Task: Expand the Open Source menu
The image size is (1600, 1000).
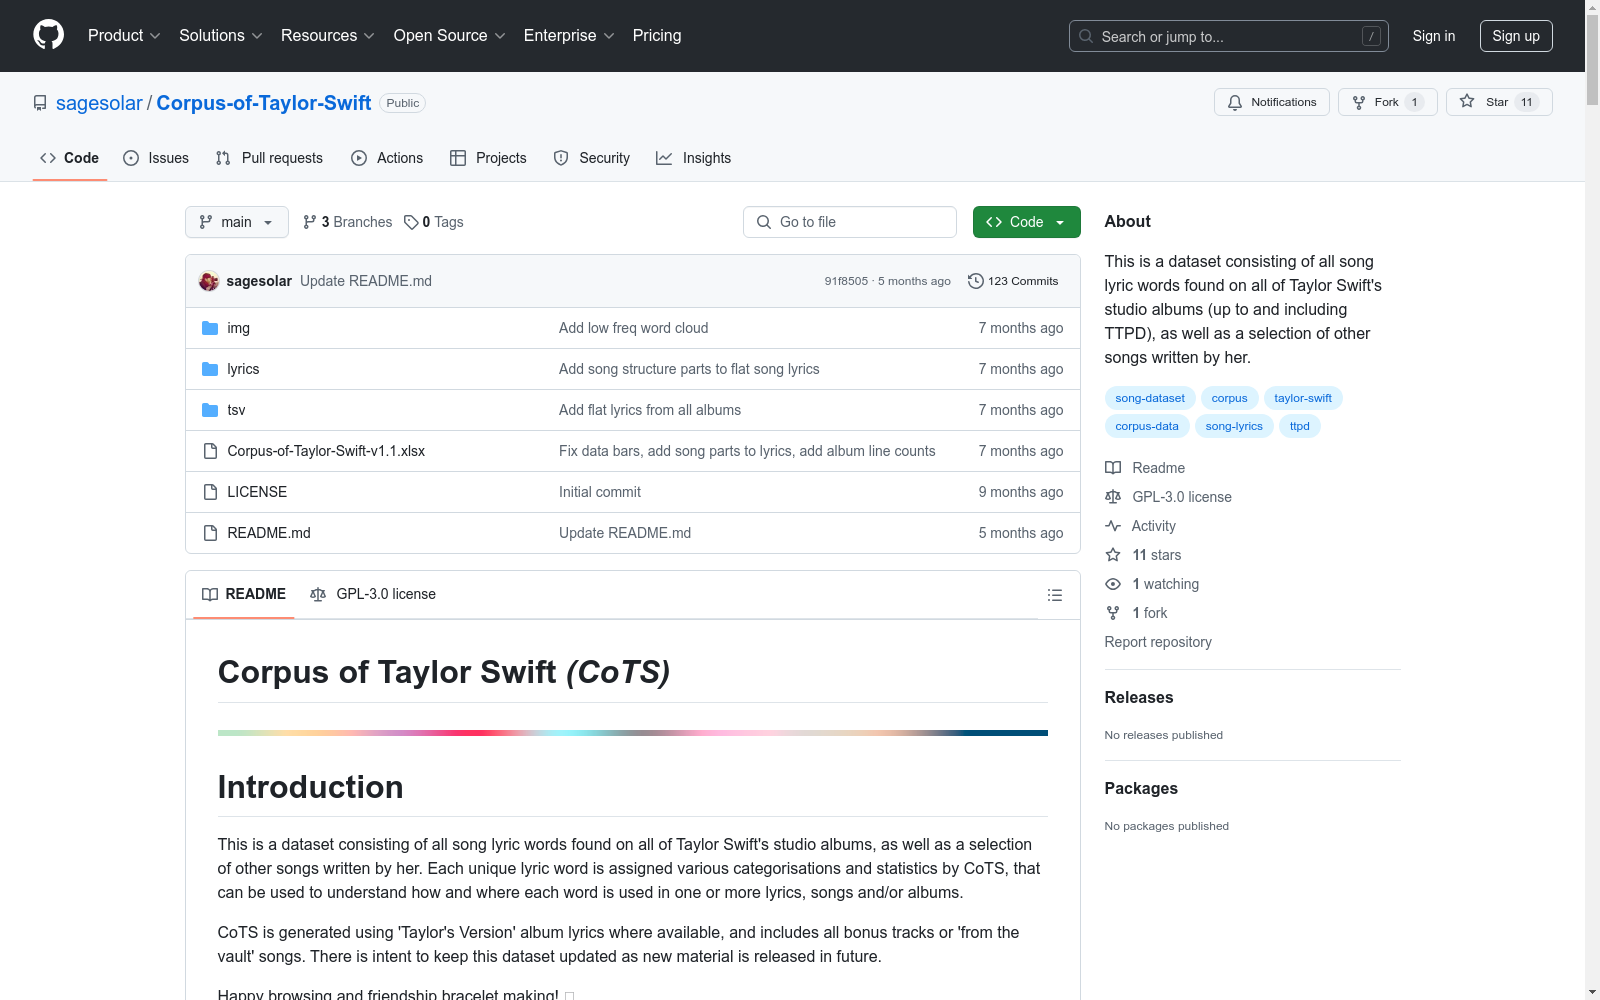Action: (x=449, y=35)
